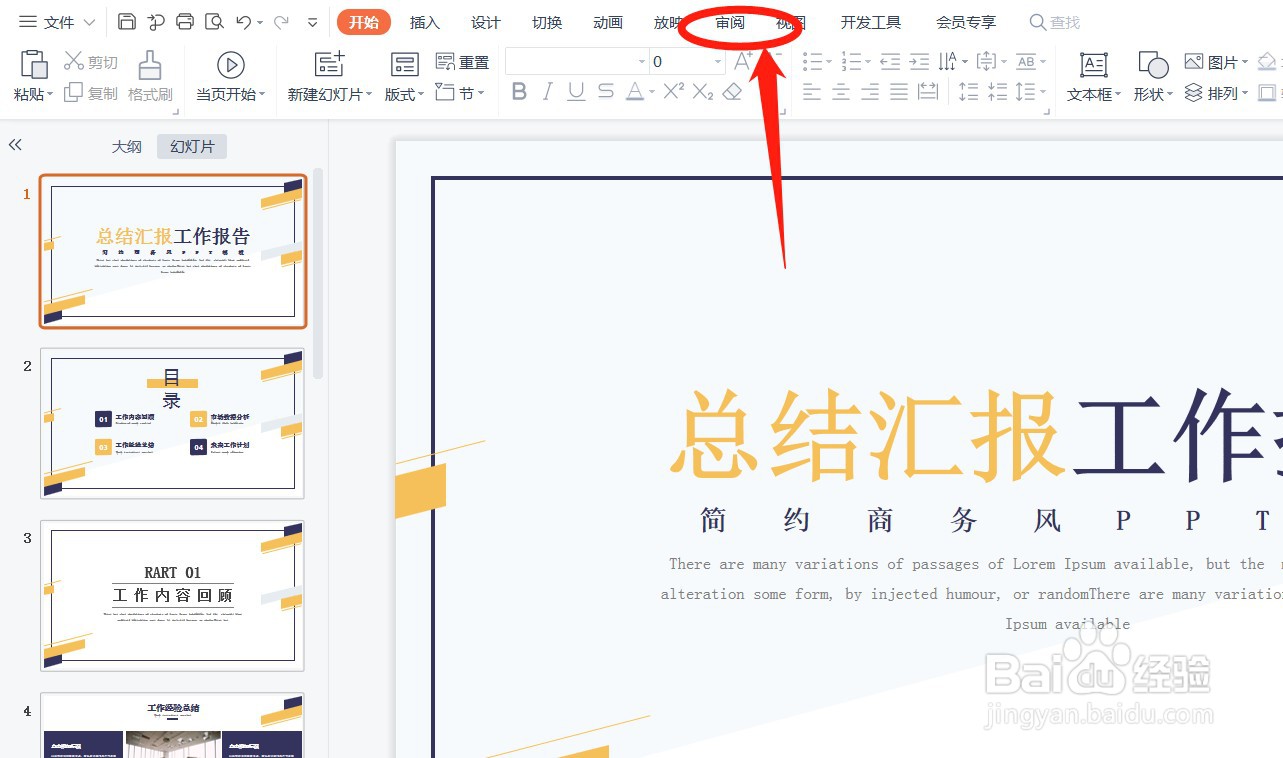
Task: Justify text alignment
Action: coord(899,92)
